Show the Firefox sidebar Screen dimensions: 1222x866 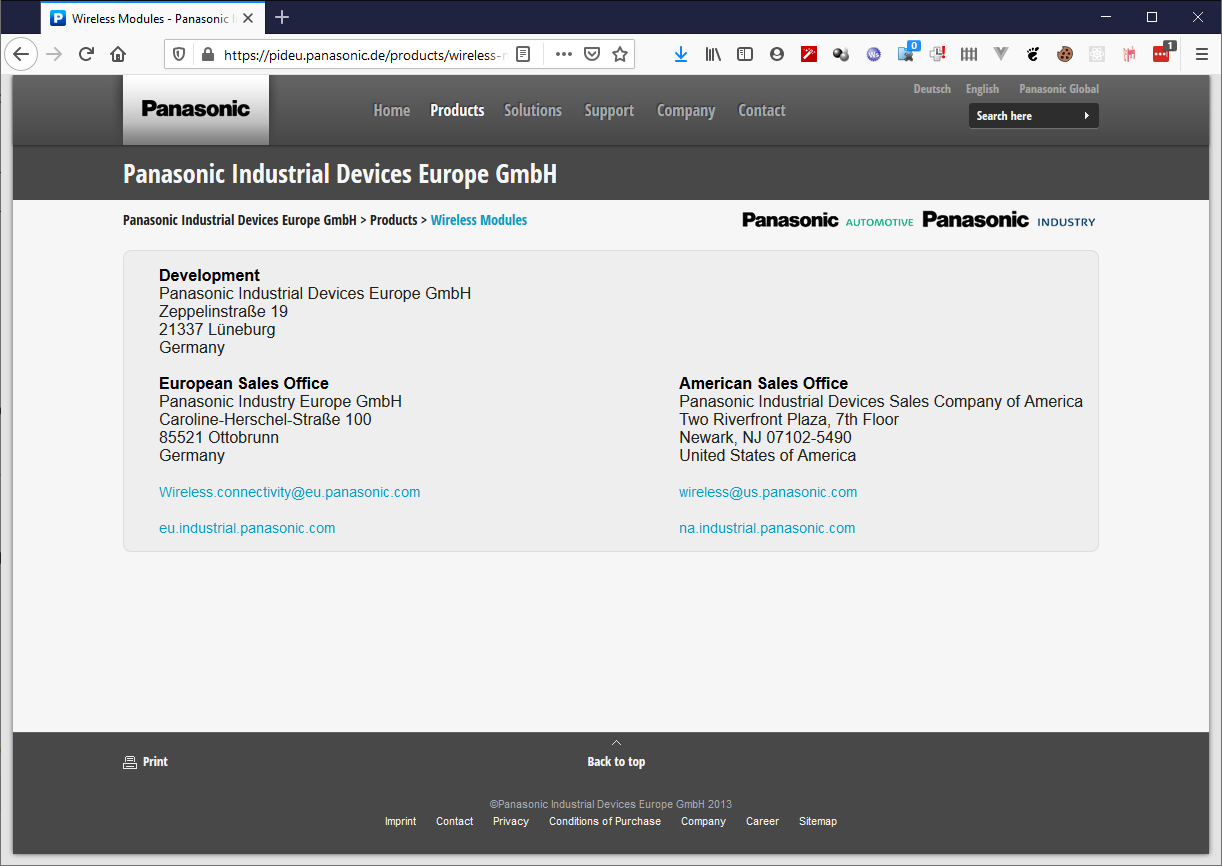coord(745,54)
